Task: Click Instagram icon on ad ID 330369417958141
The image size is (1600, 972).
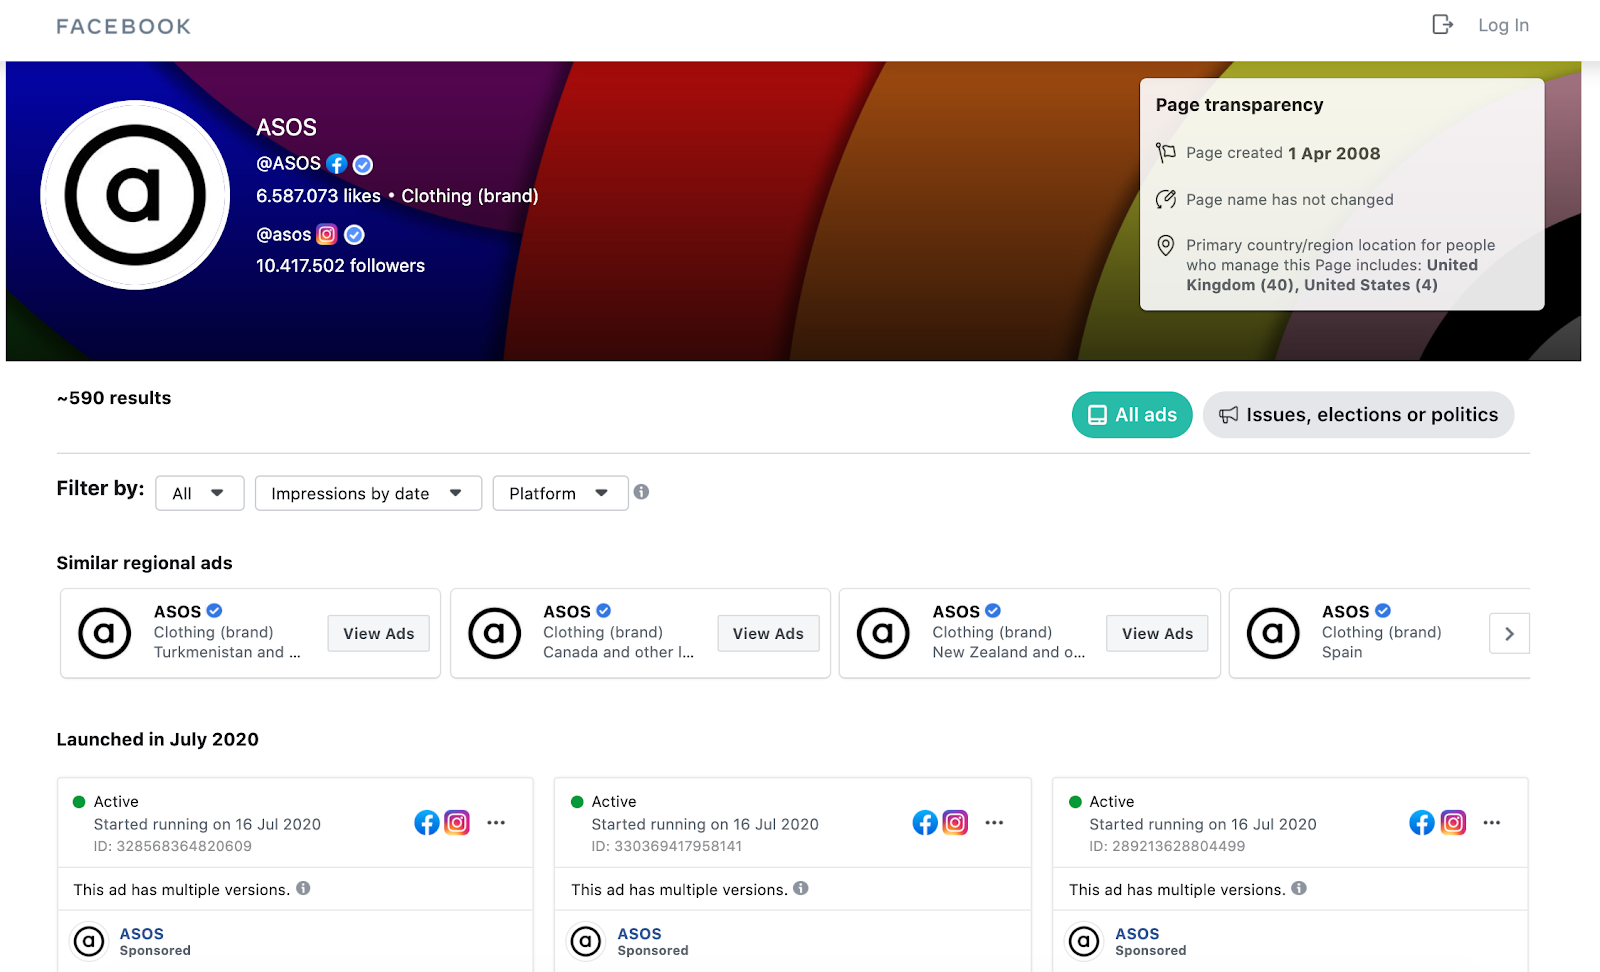Action: coord(955,823)
